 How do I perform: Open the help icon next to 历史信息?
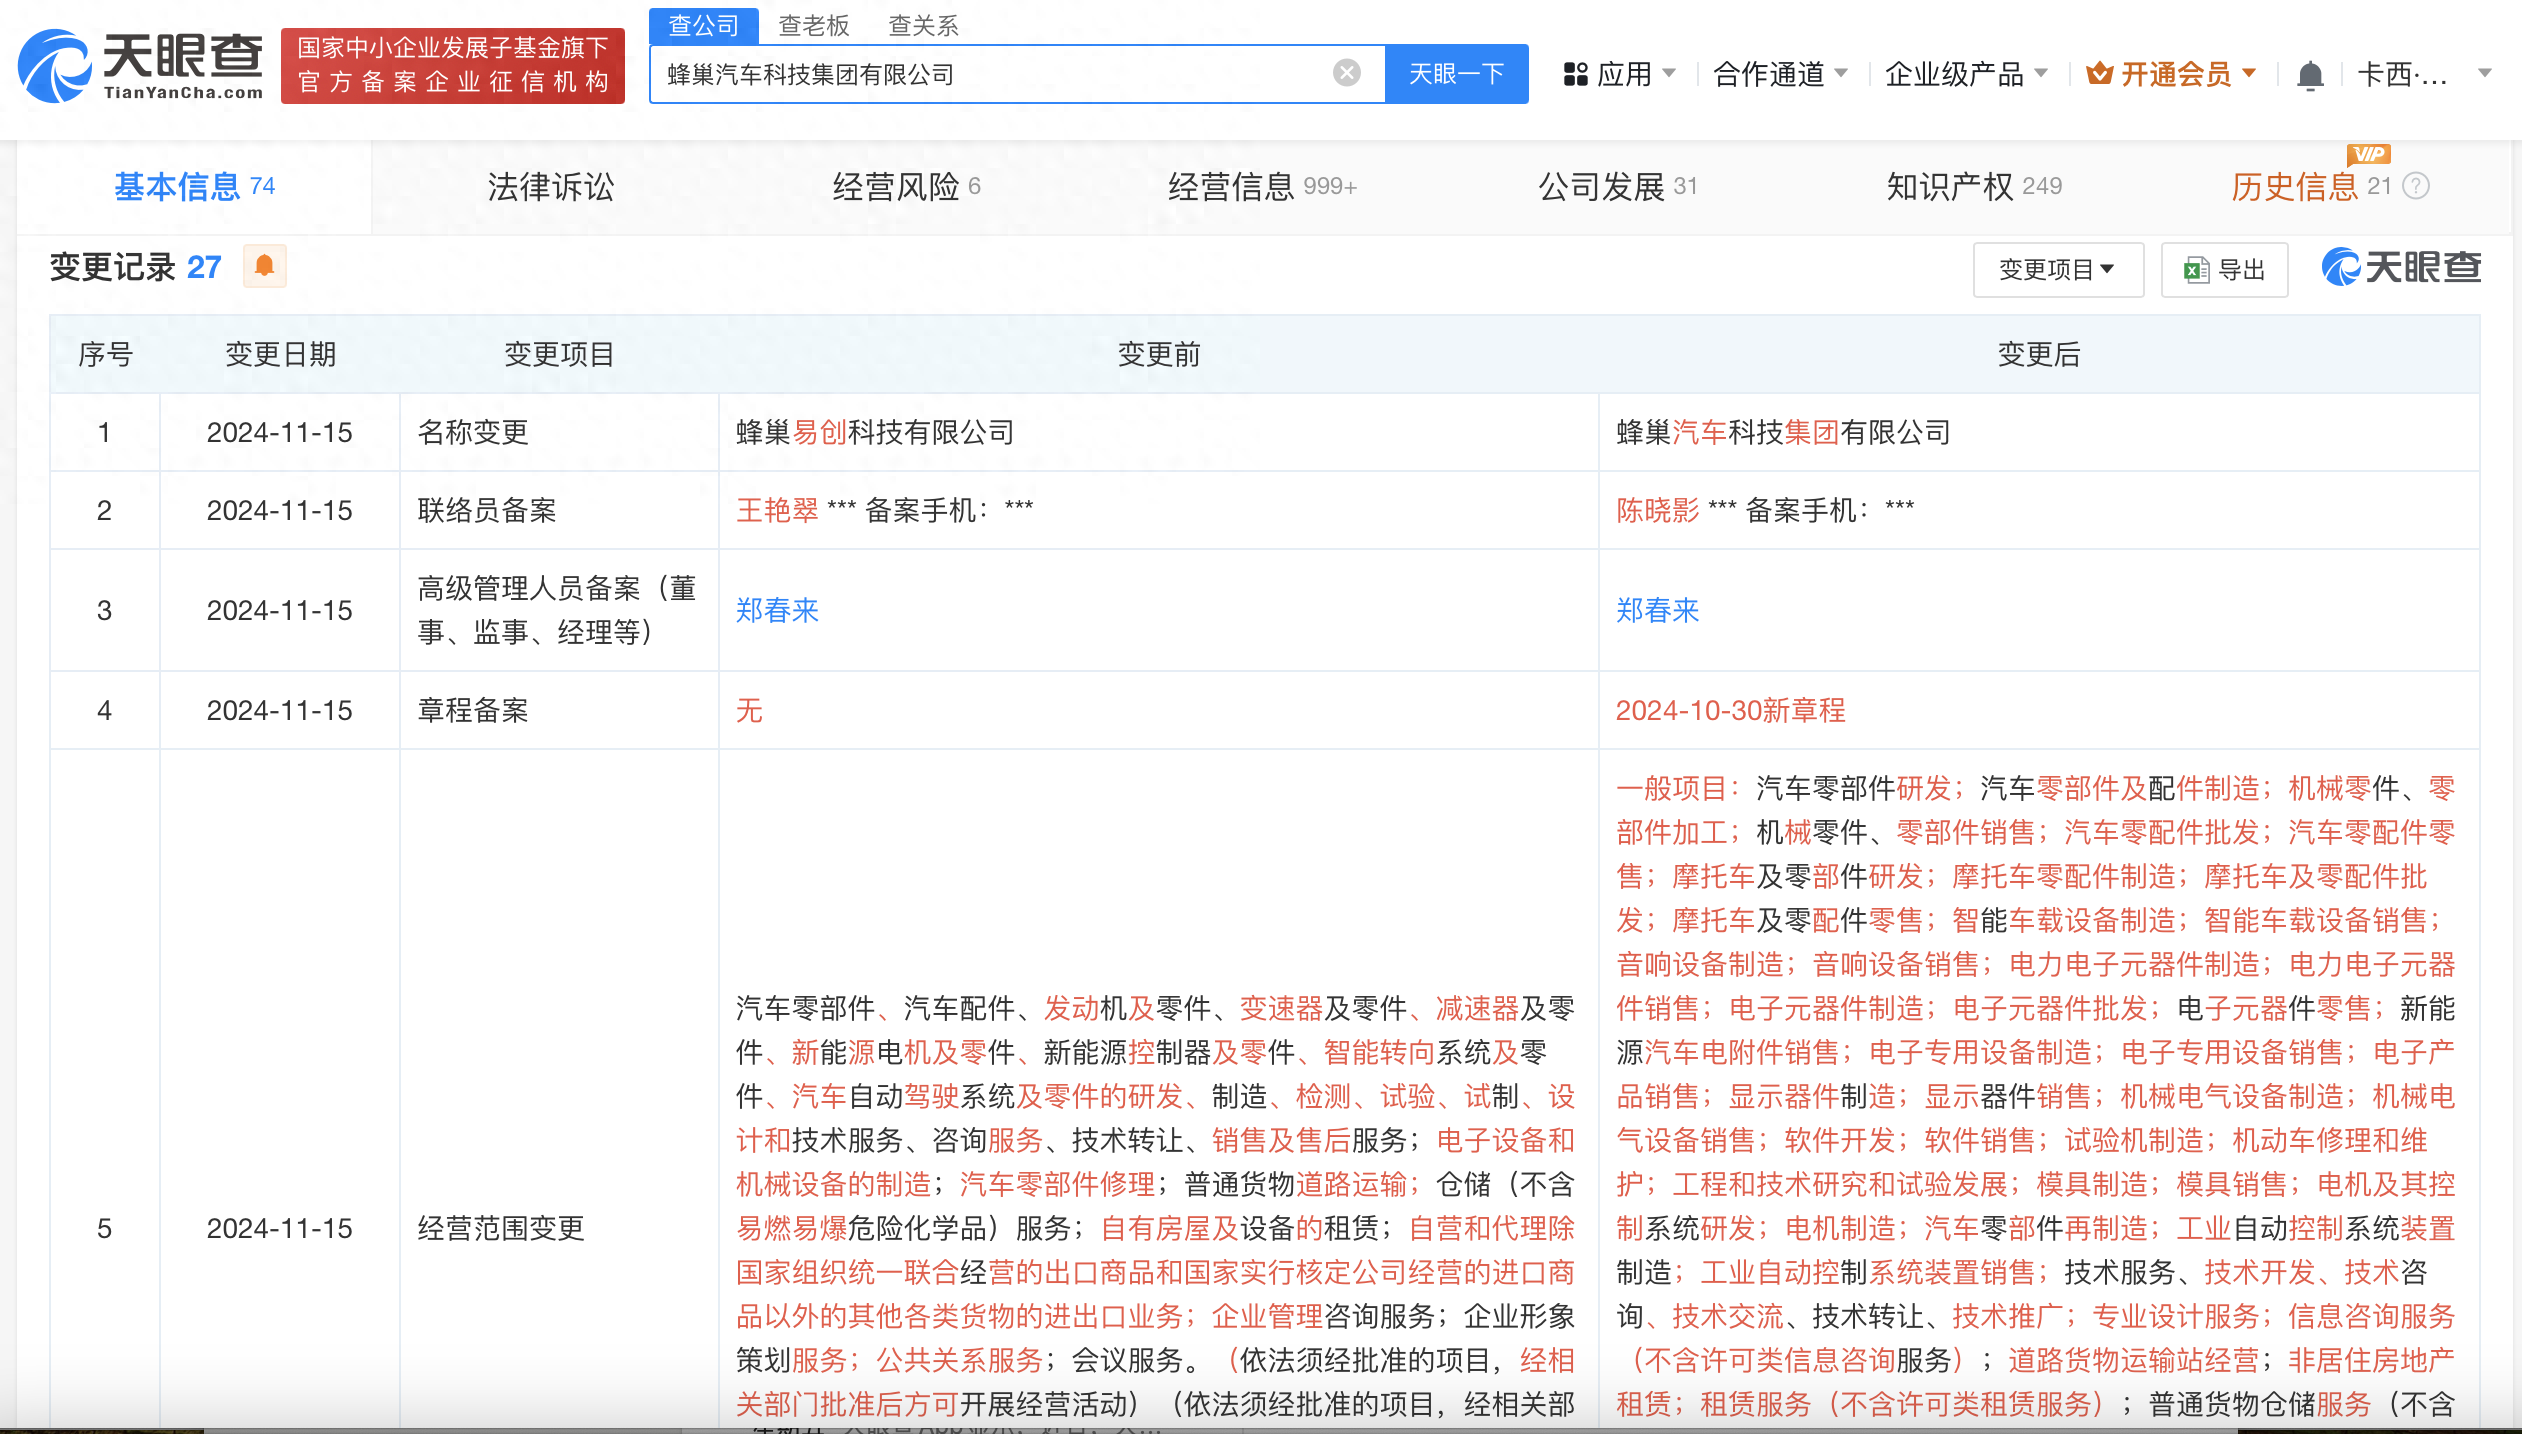(x=2416, y=186)
